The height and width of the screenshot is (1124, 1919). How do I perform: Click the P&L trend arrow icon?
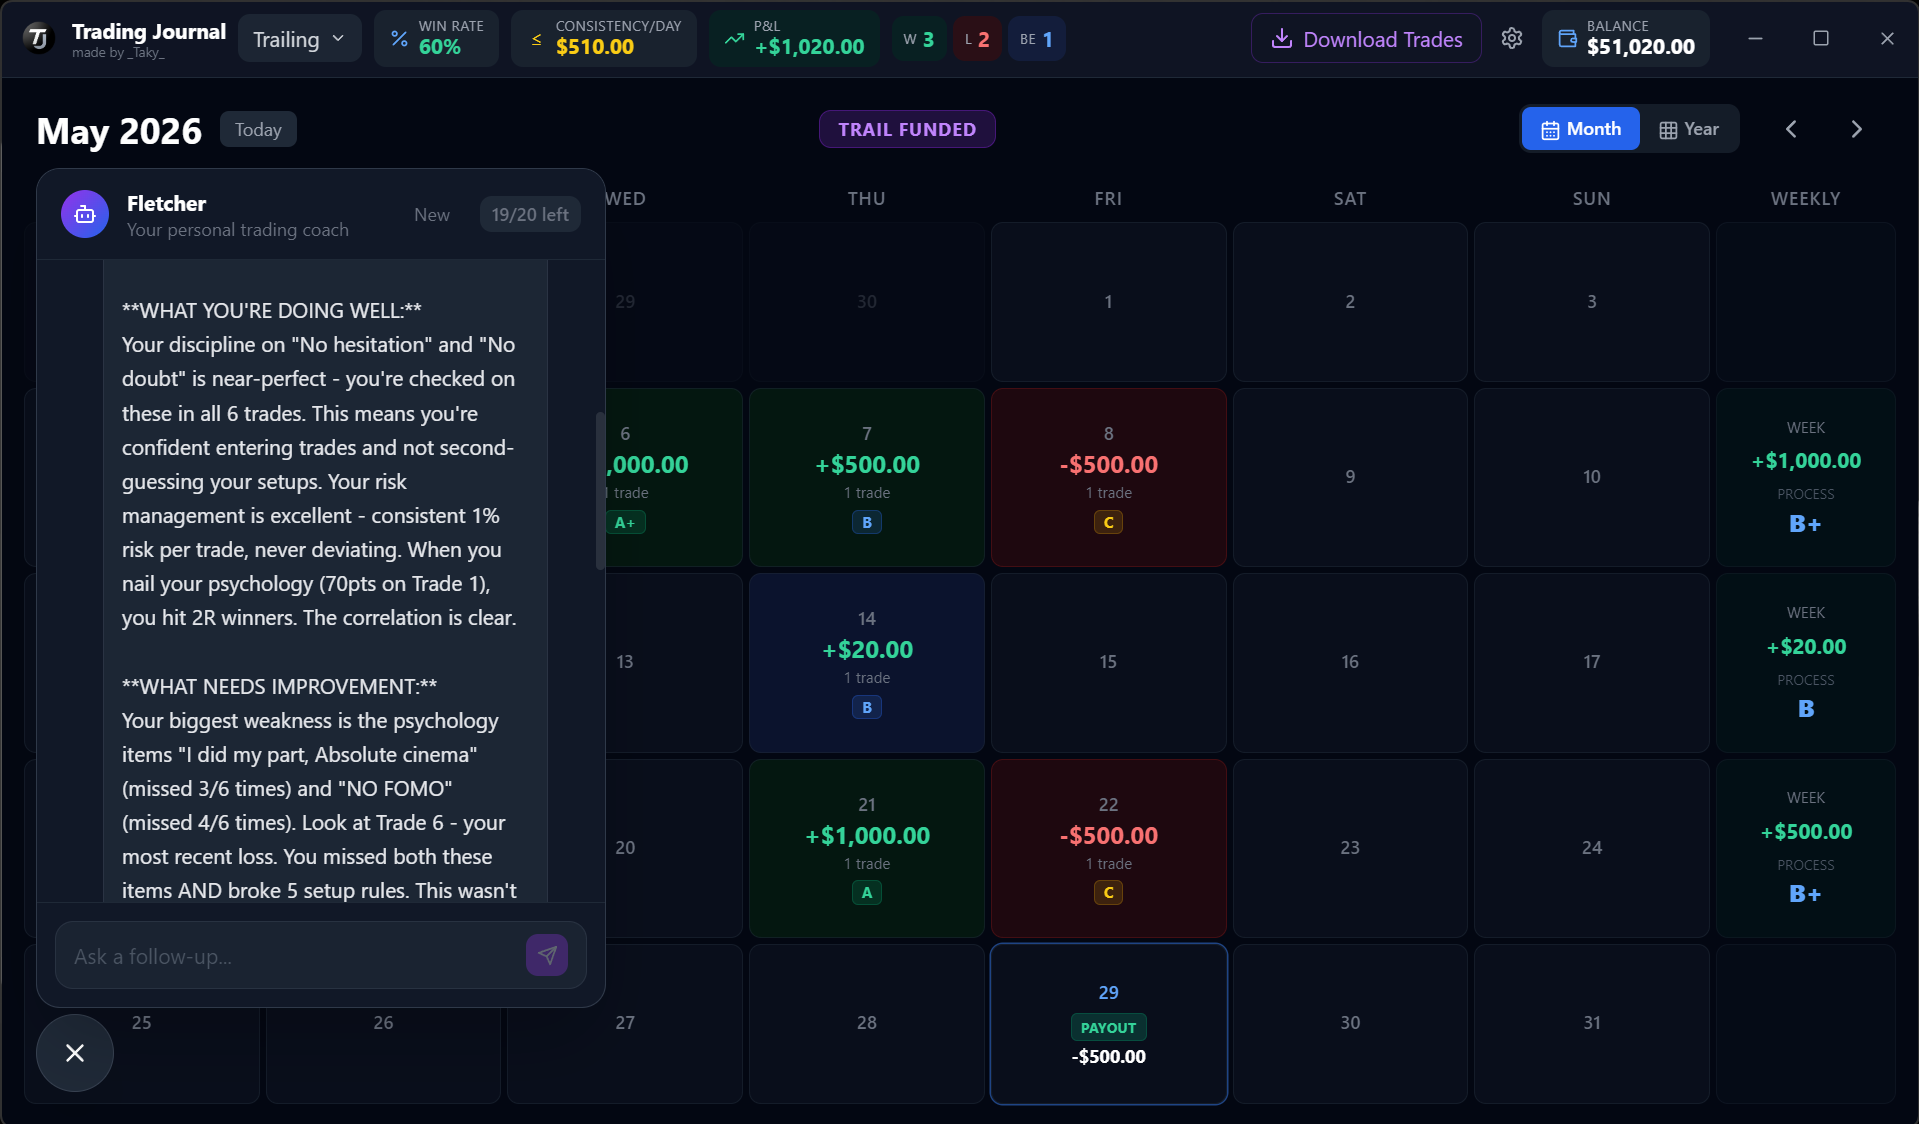pyautogui.click(x=734, y=39)
